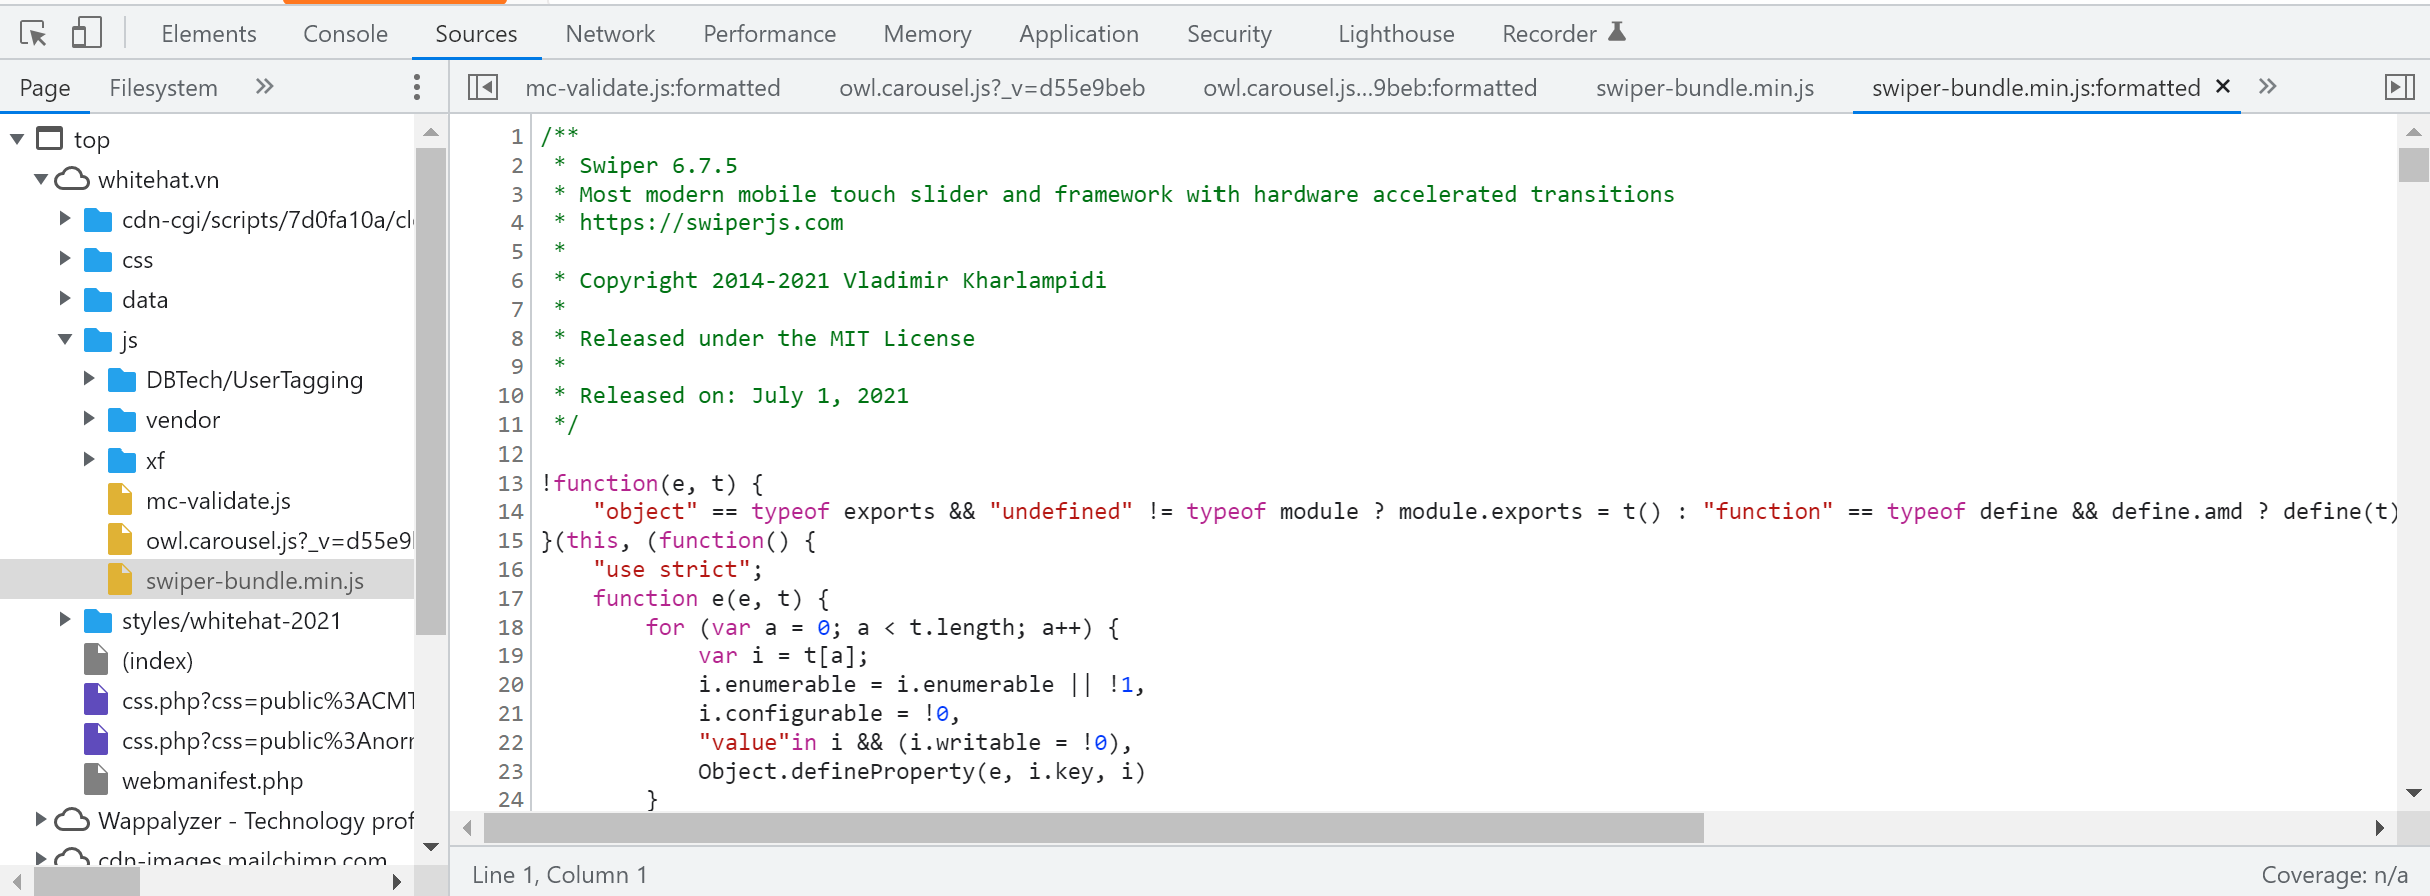Click the Line 1, Column 1 status
Viewport: 2430px width, 896px height.
click(x=559, y=875)
